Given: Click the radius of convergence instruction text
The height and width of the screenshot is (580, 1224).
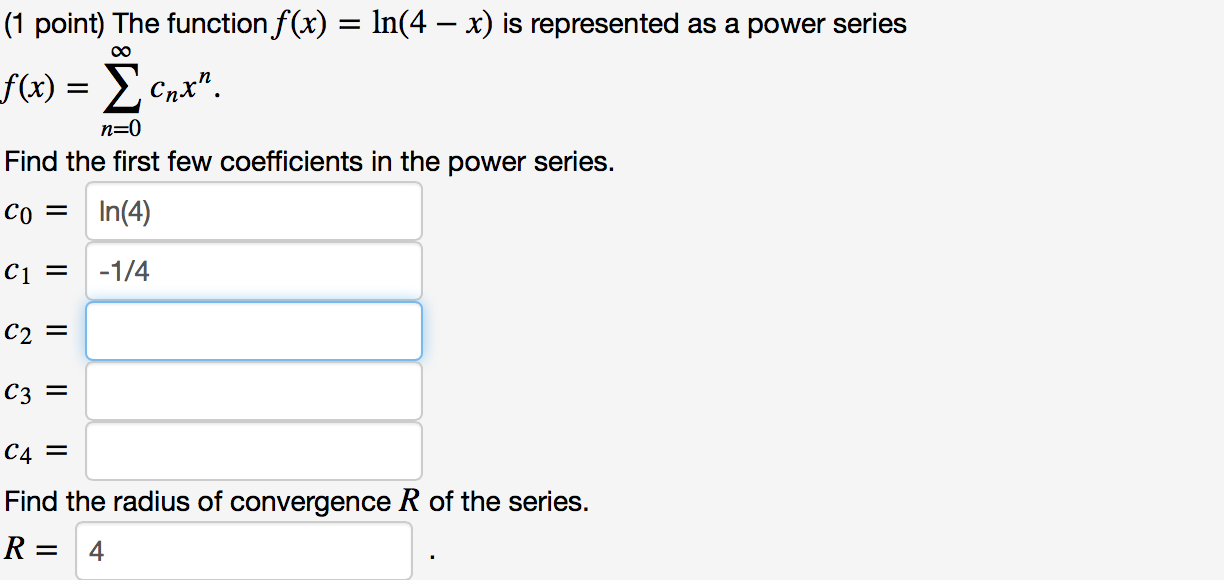Looking at the screenshot, I should click(x=297, y=501).
